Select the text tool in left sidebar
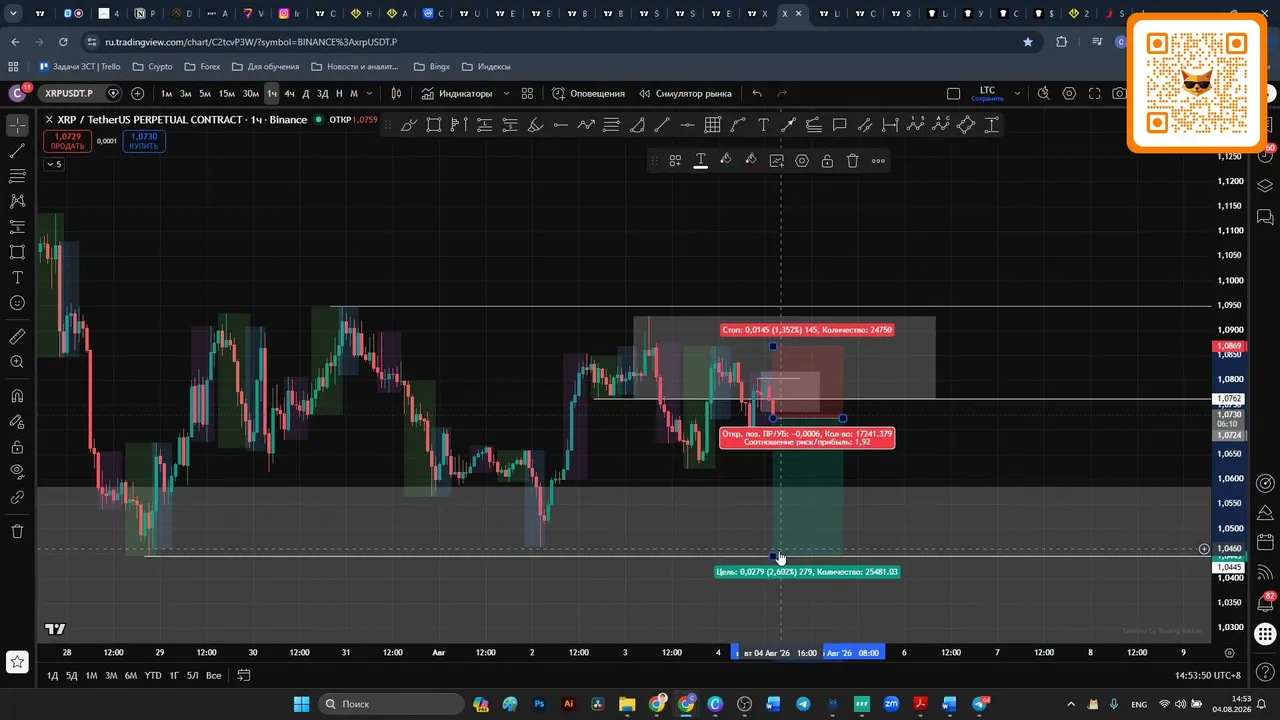 17,277
